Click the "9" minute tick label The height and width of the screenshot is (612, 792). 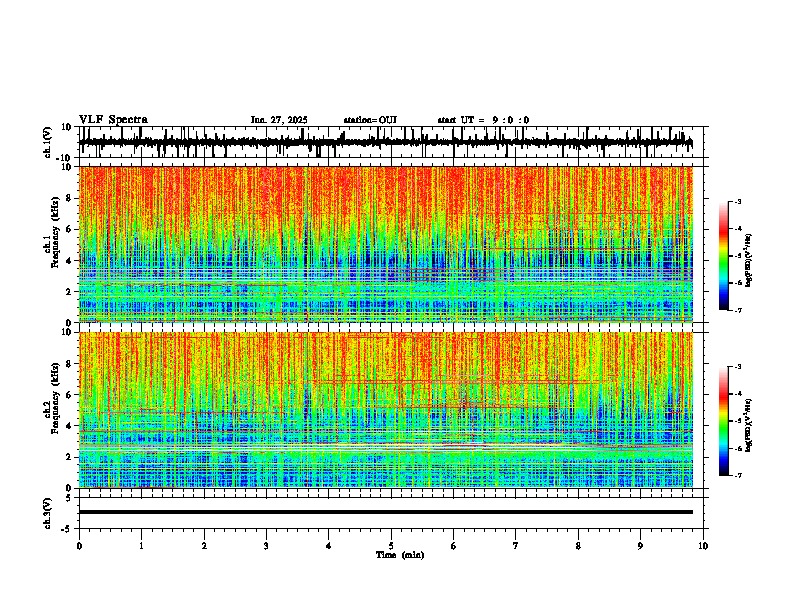(x=640, y=546)
